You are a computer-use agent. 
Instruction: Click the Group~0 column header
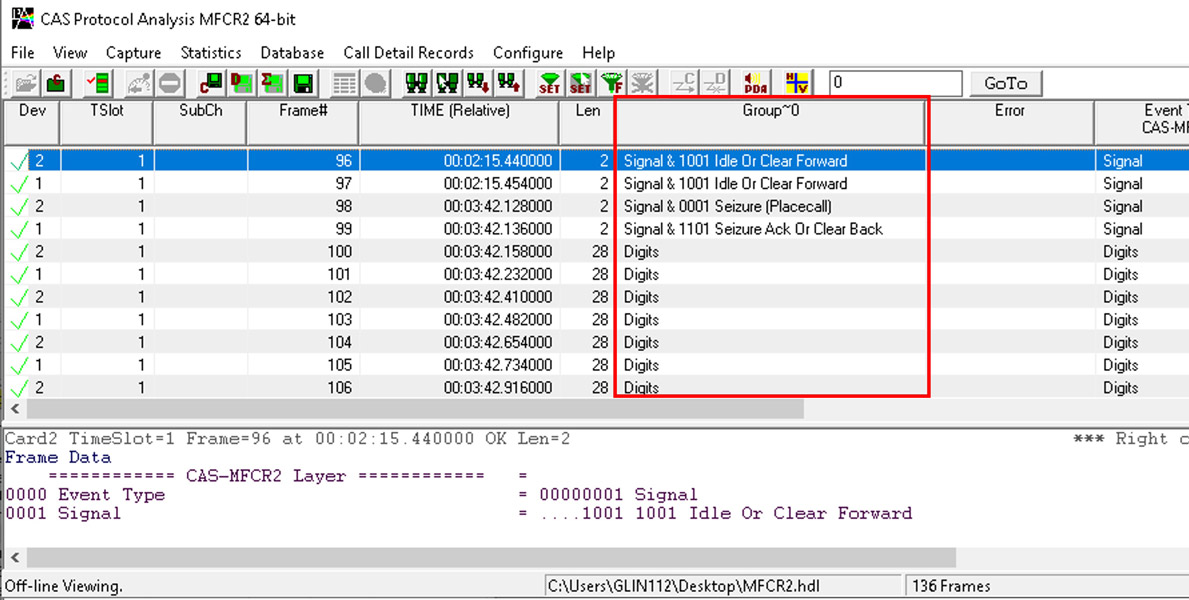click(x=770, y=122)
